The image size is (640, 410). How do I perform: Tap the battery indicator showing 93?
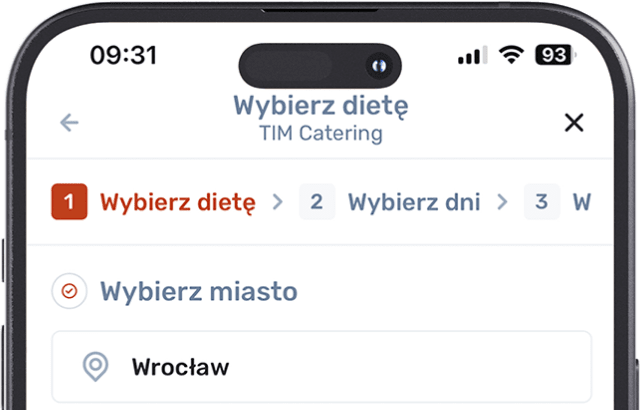pos(556,55)
